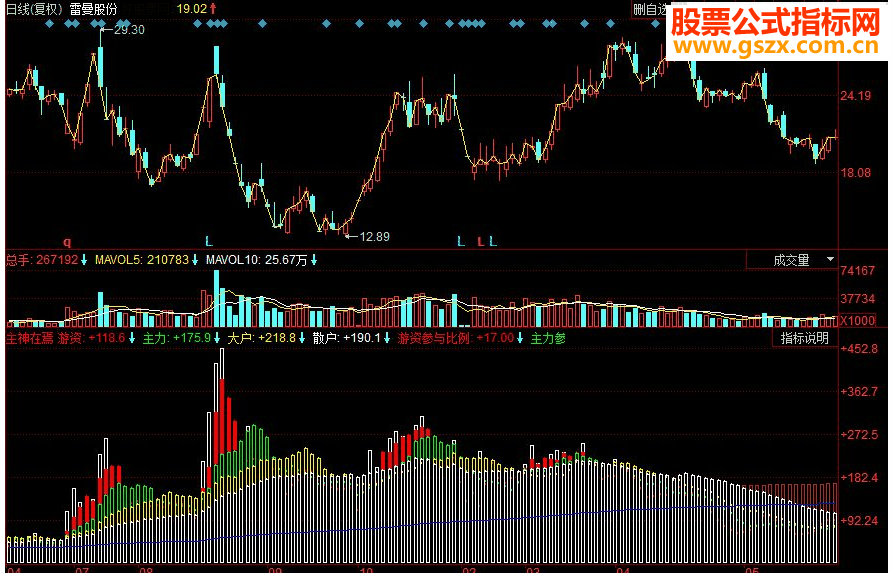Viewport: 893px width, 573px height.
Task: Click the +452.8 indicator axis value
Action: point(859,349)
